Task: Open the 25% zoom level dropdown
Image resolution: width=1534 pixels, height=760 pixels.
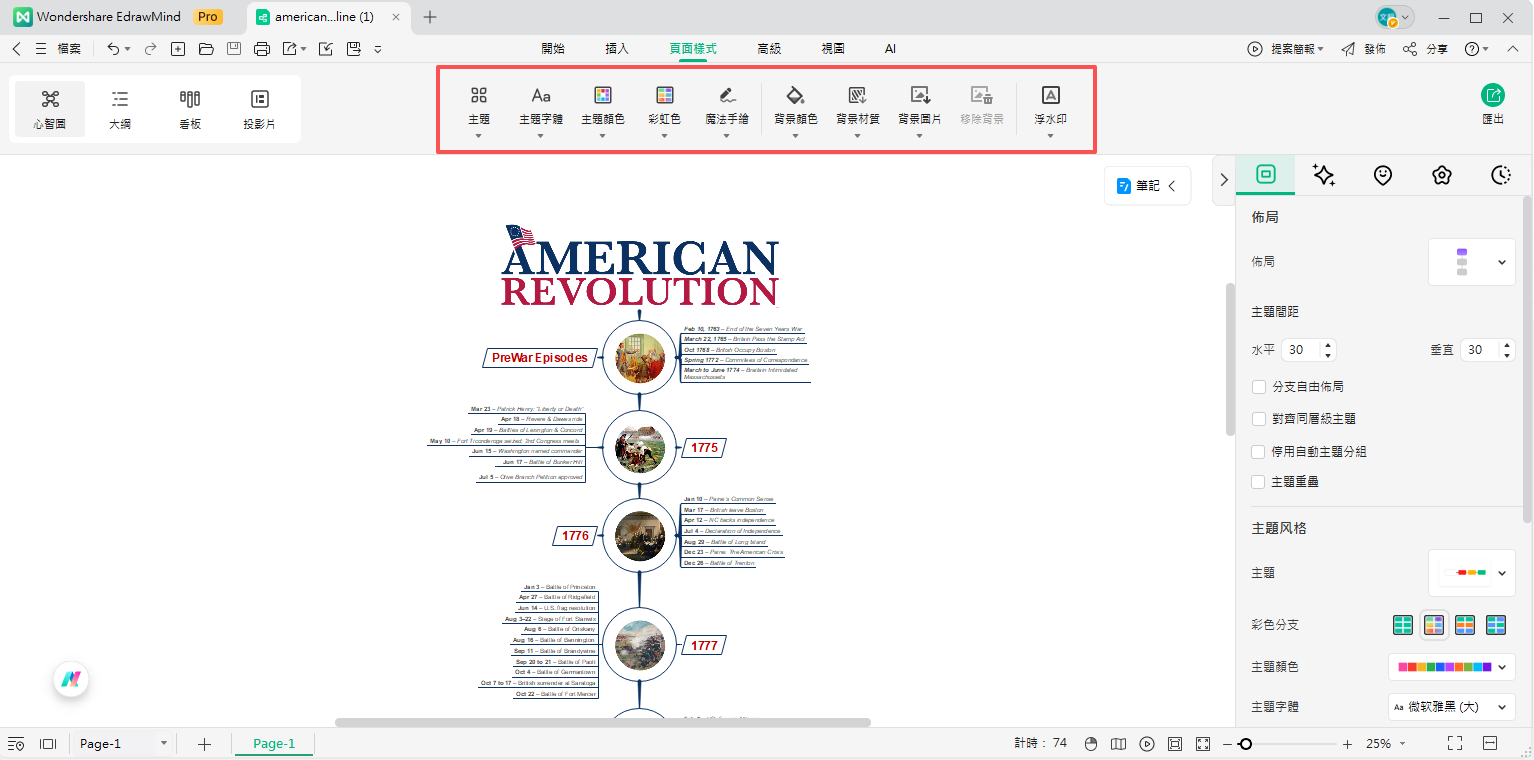Action: coord(1387,744)
